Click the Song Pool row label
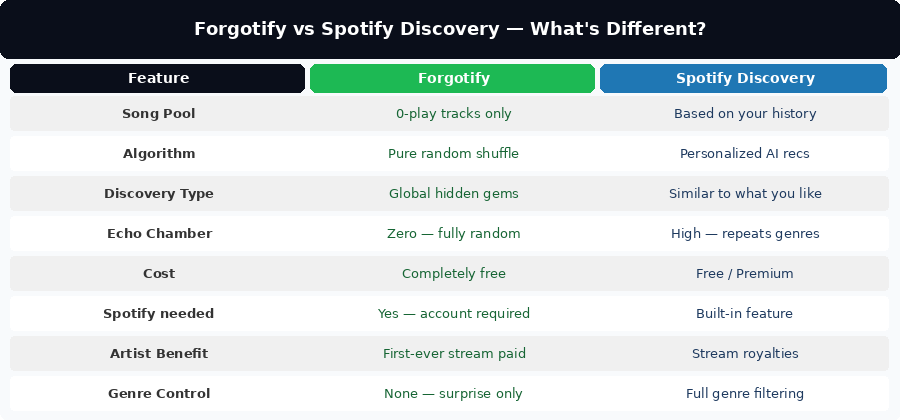 158,114
